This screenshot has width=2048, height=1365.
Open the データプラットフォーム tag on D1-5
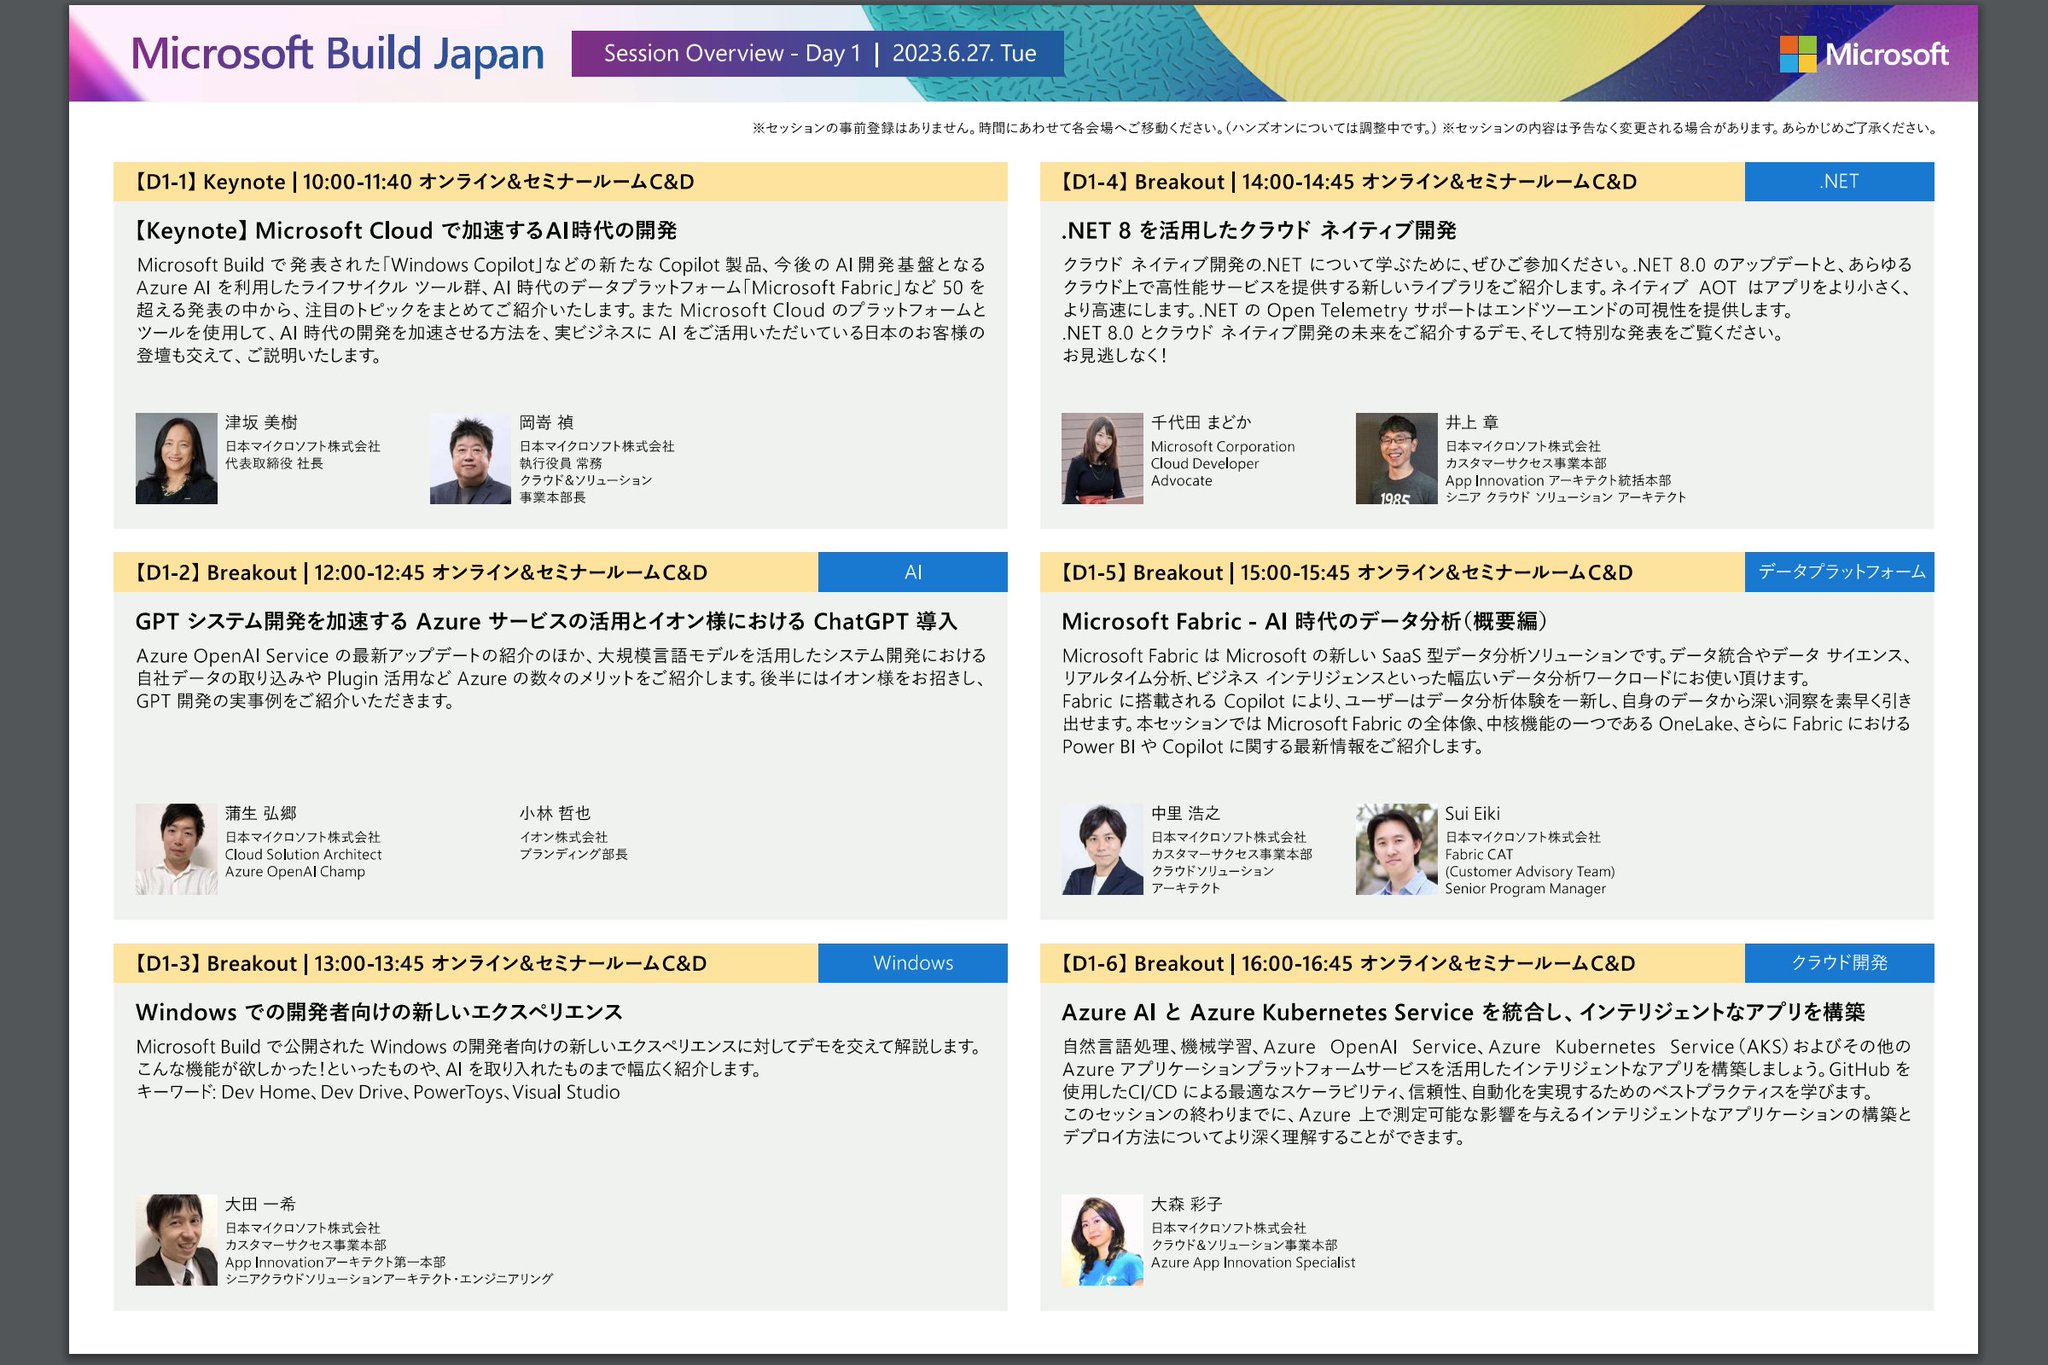[x=1838, y=571]
